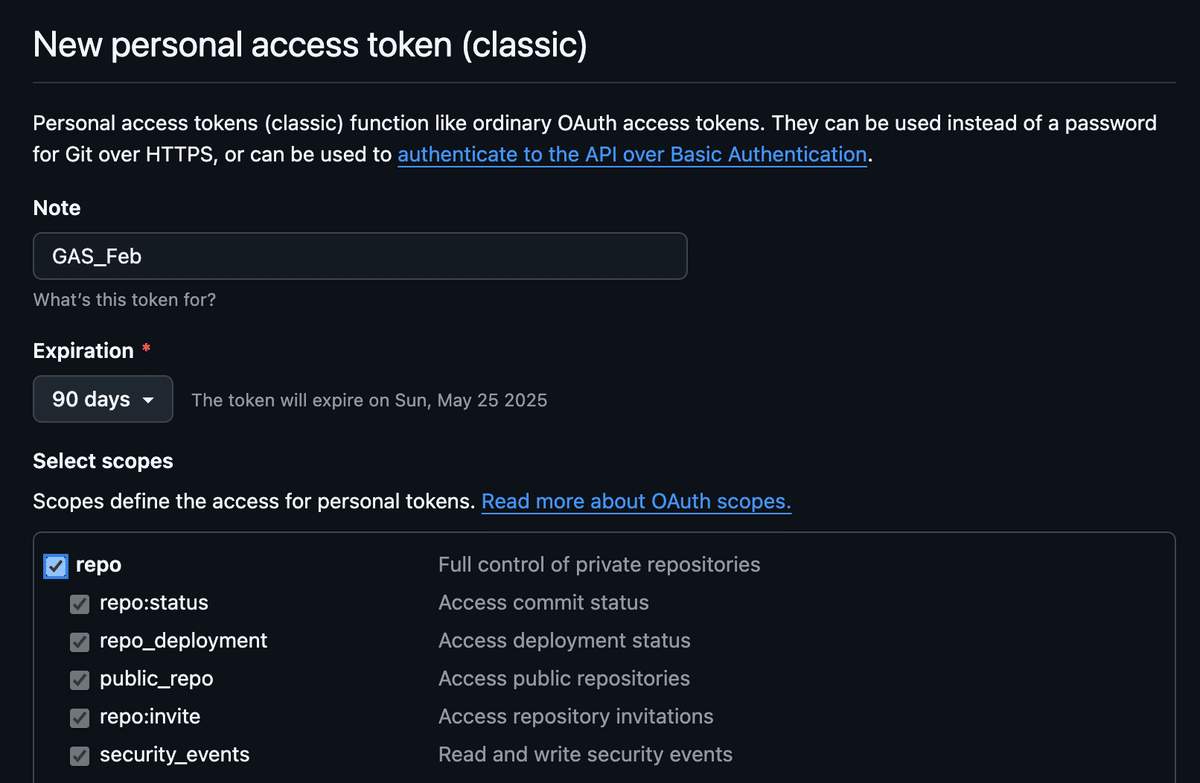
Task: Toggle the repo:invite checkbox
Action: point(80,718)
